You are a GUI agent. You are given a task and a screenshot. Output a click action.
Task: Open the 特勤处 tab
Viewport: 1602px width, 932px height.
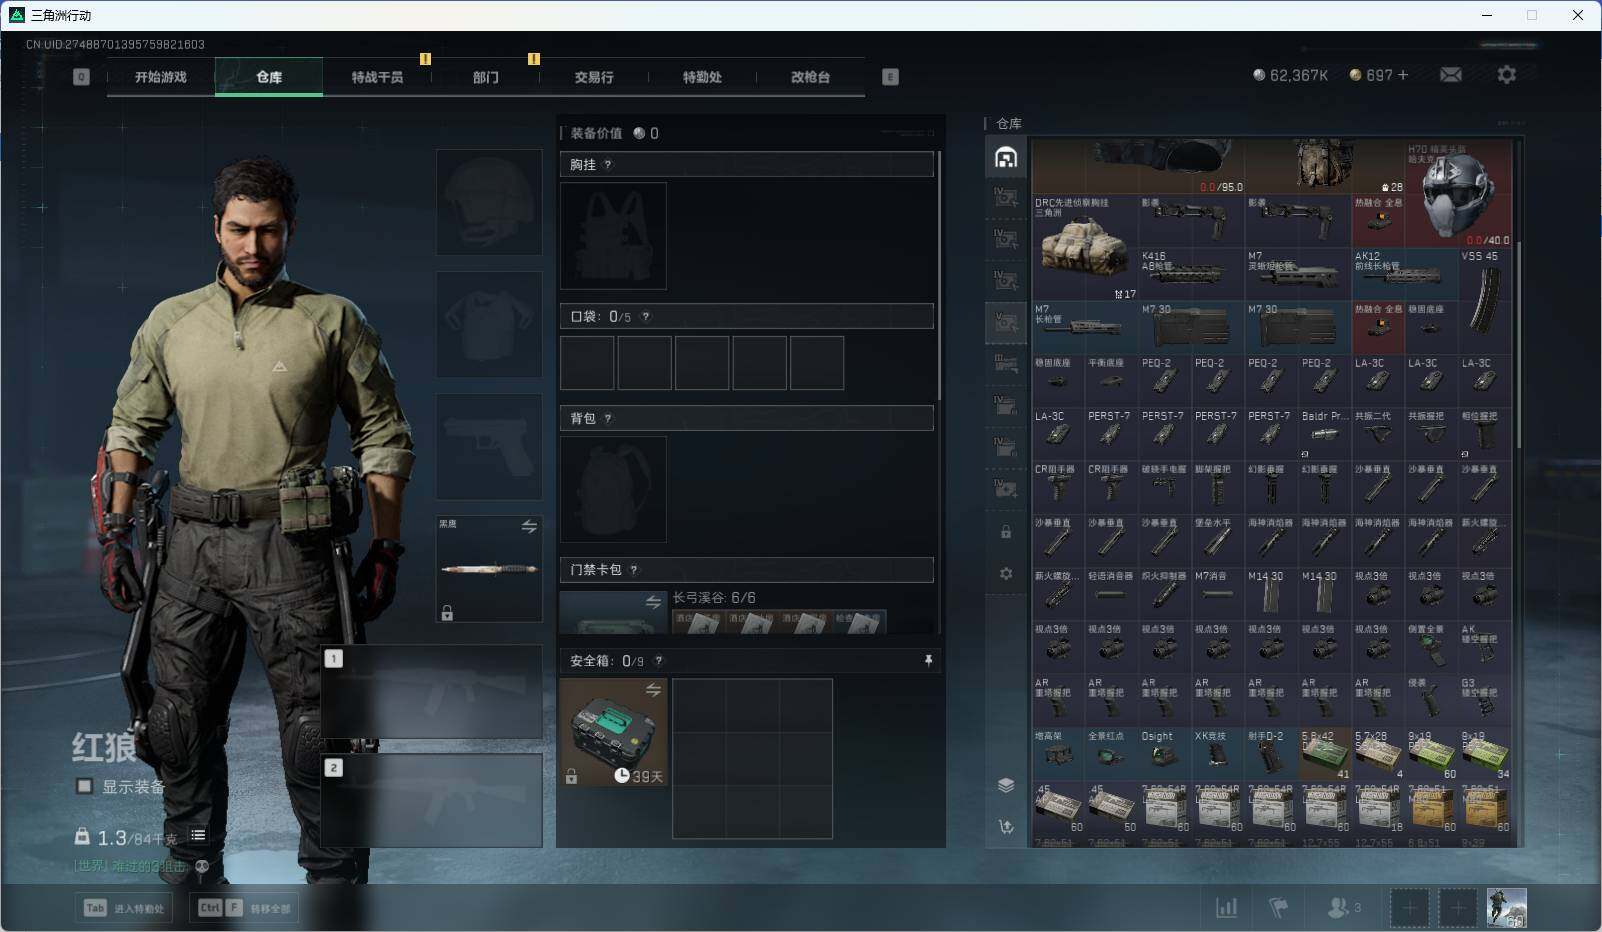pyautogui.click(x=702, y=77)
